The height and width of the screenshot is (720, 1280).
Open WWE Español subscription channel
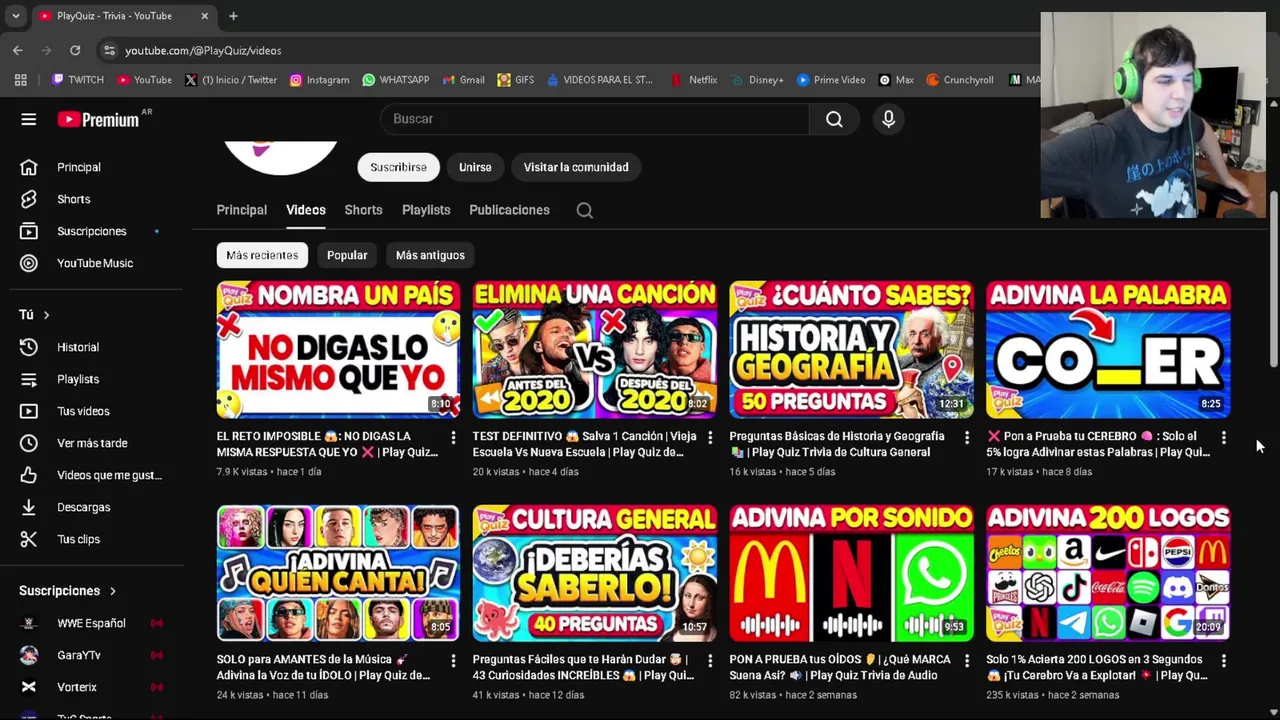[x=92, y=623]
